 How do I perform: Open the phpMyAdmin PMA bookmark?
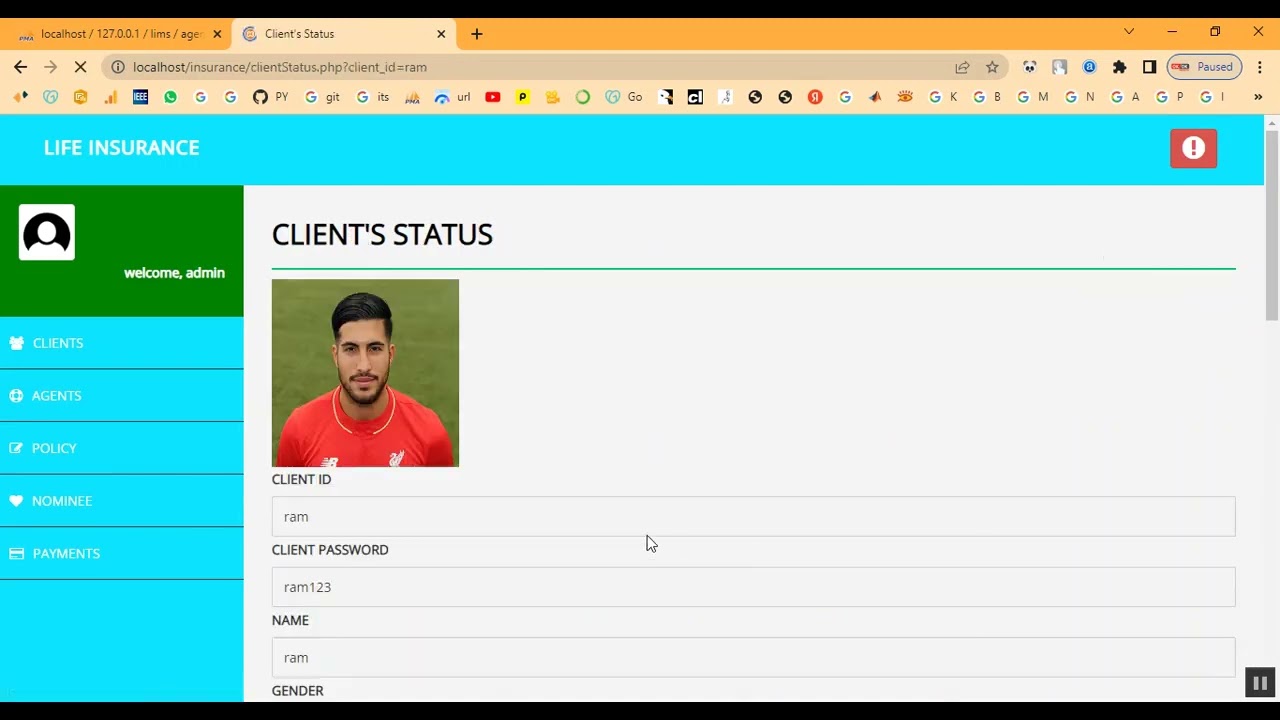point(412,97)
